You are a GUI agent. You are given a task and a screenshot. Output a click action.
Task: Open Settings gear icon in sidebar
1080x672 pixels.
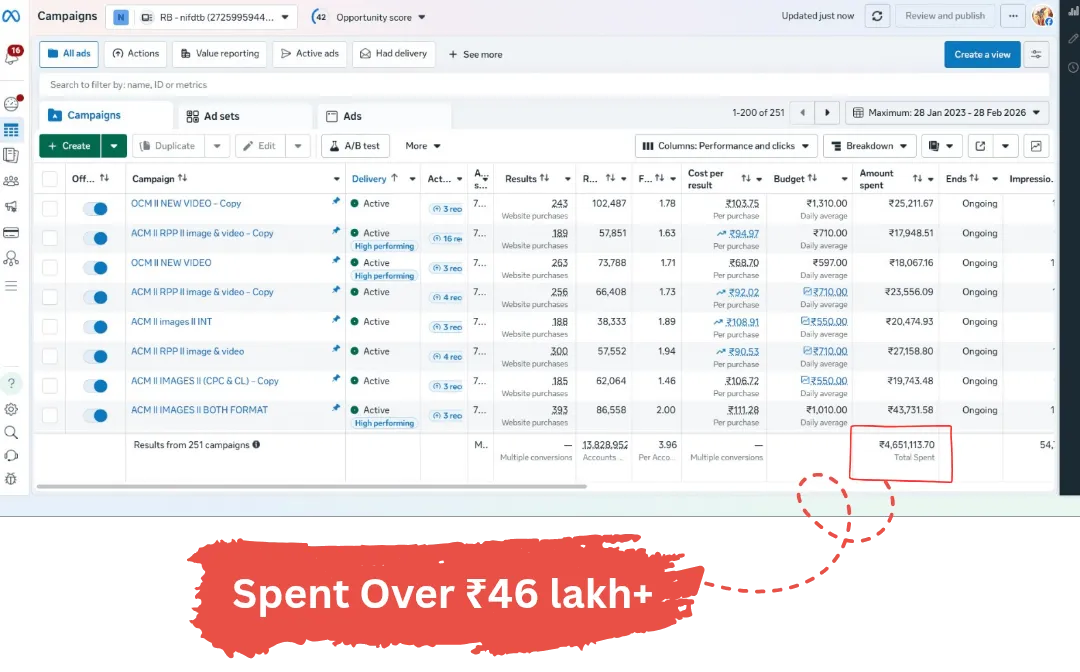(11, 409)
